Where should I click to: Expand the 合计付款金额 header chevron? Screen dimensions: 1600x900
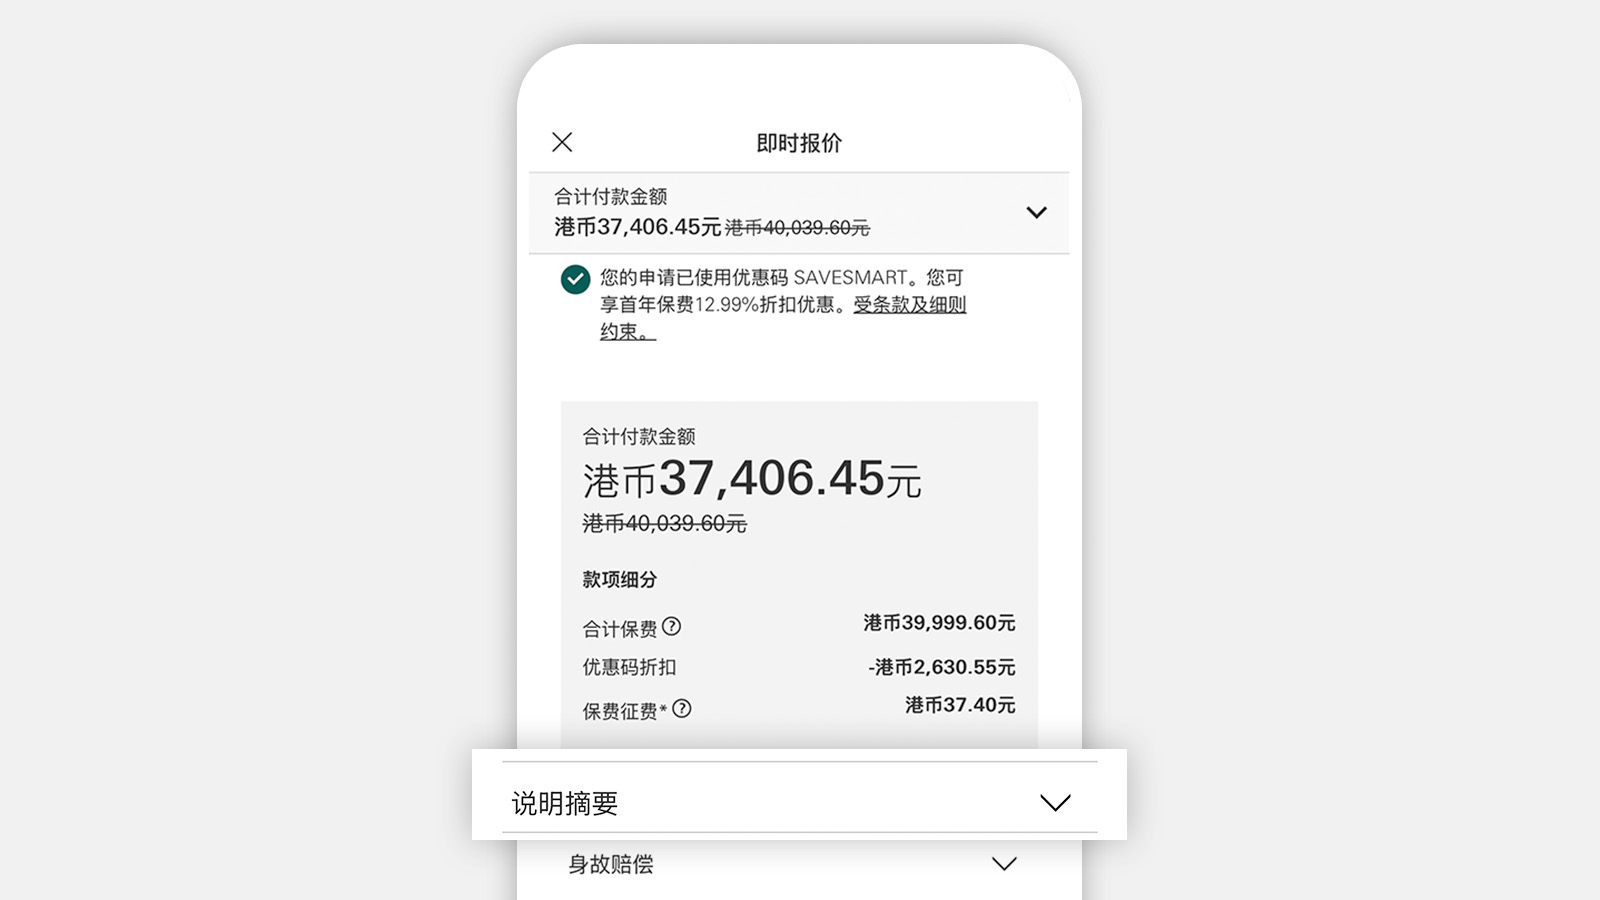point(1036,212)
